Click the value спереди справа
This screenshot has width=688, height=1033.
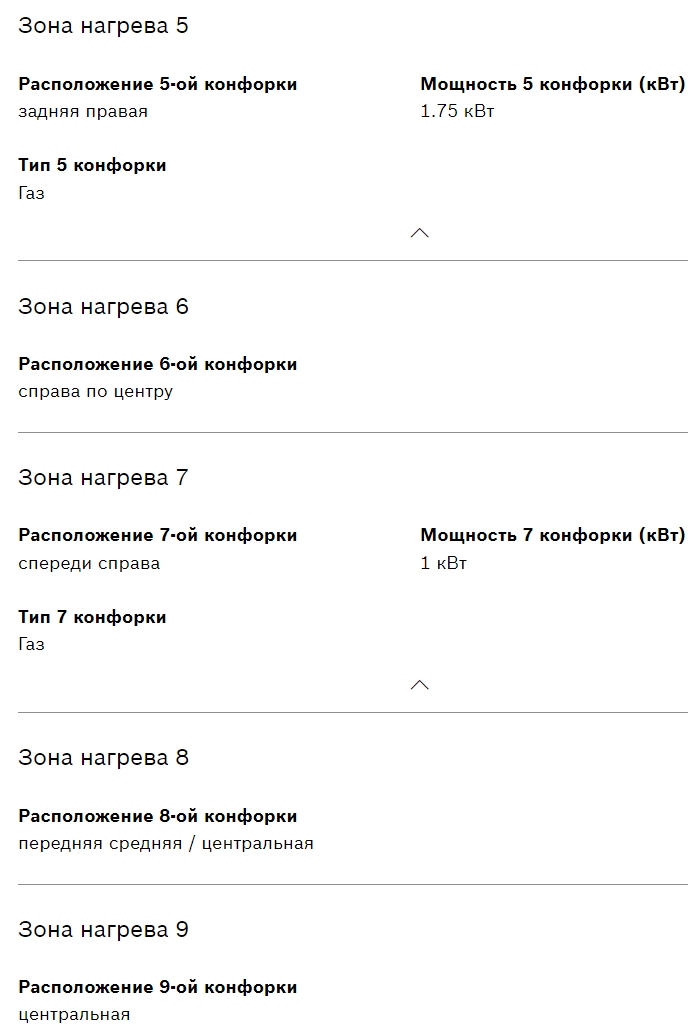[89, 563]
